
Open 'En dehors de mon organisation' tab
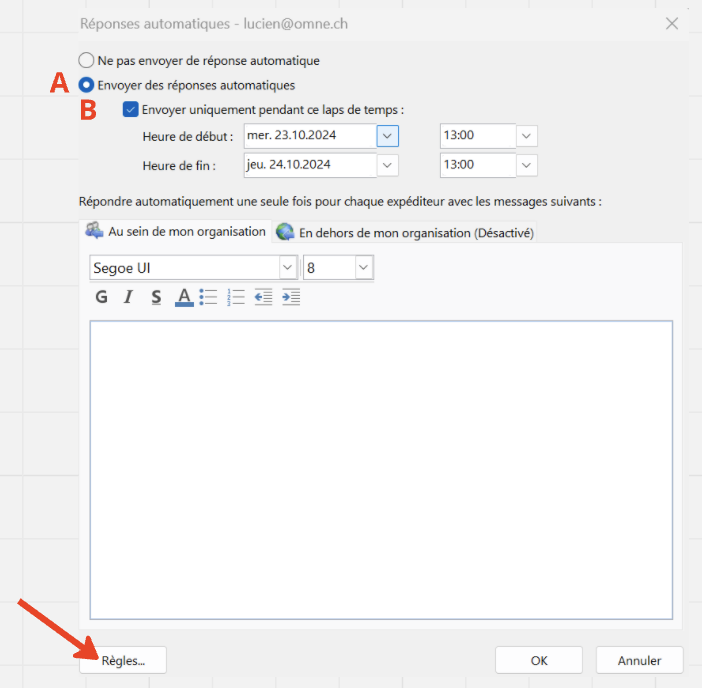click(404, 233)
